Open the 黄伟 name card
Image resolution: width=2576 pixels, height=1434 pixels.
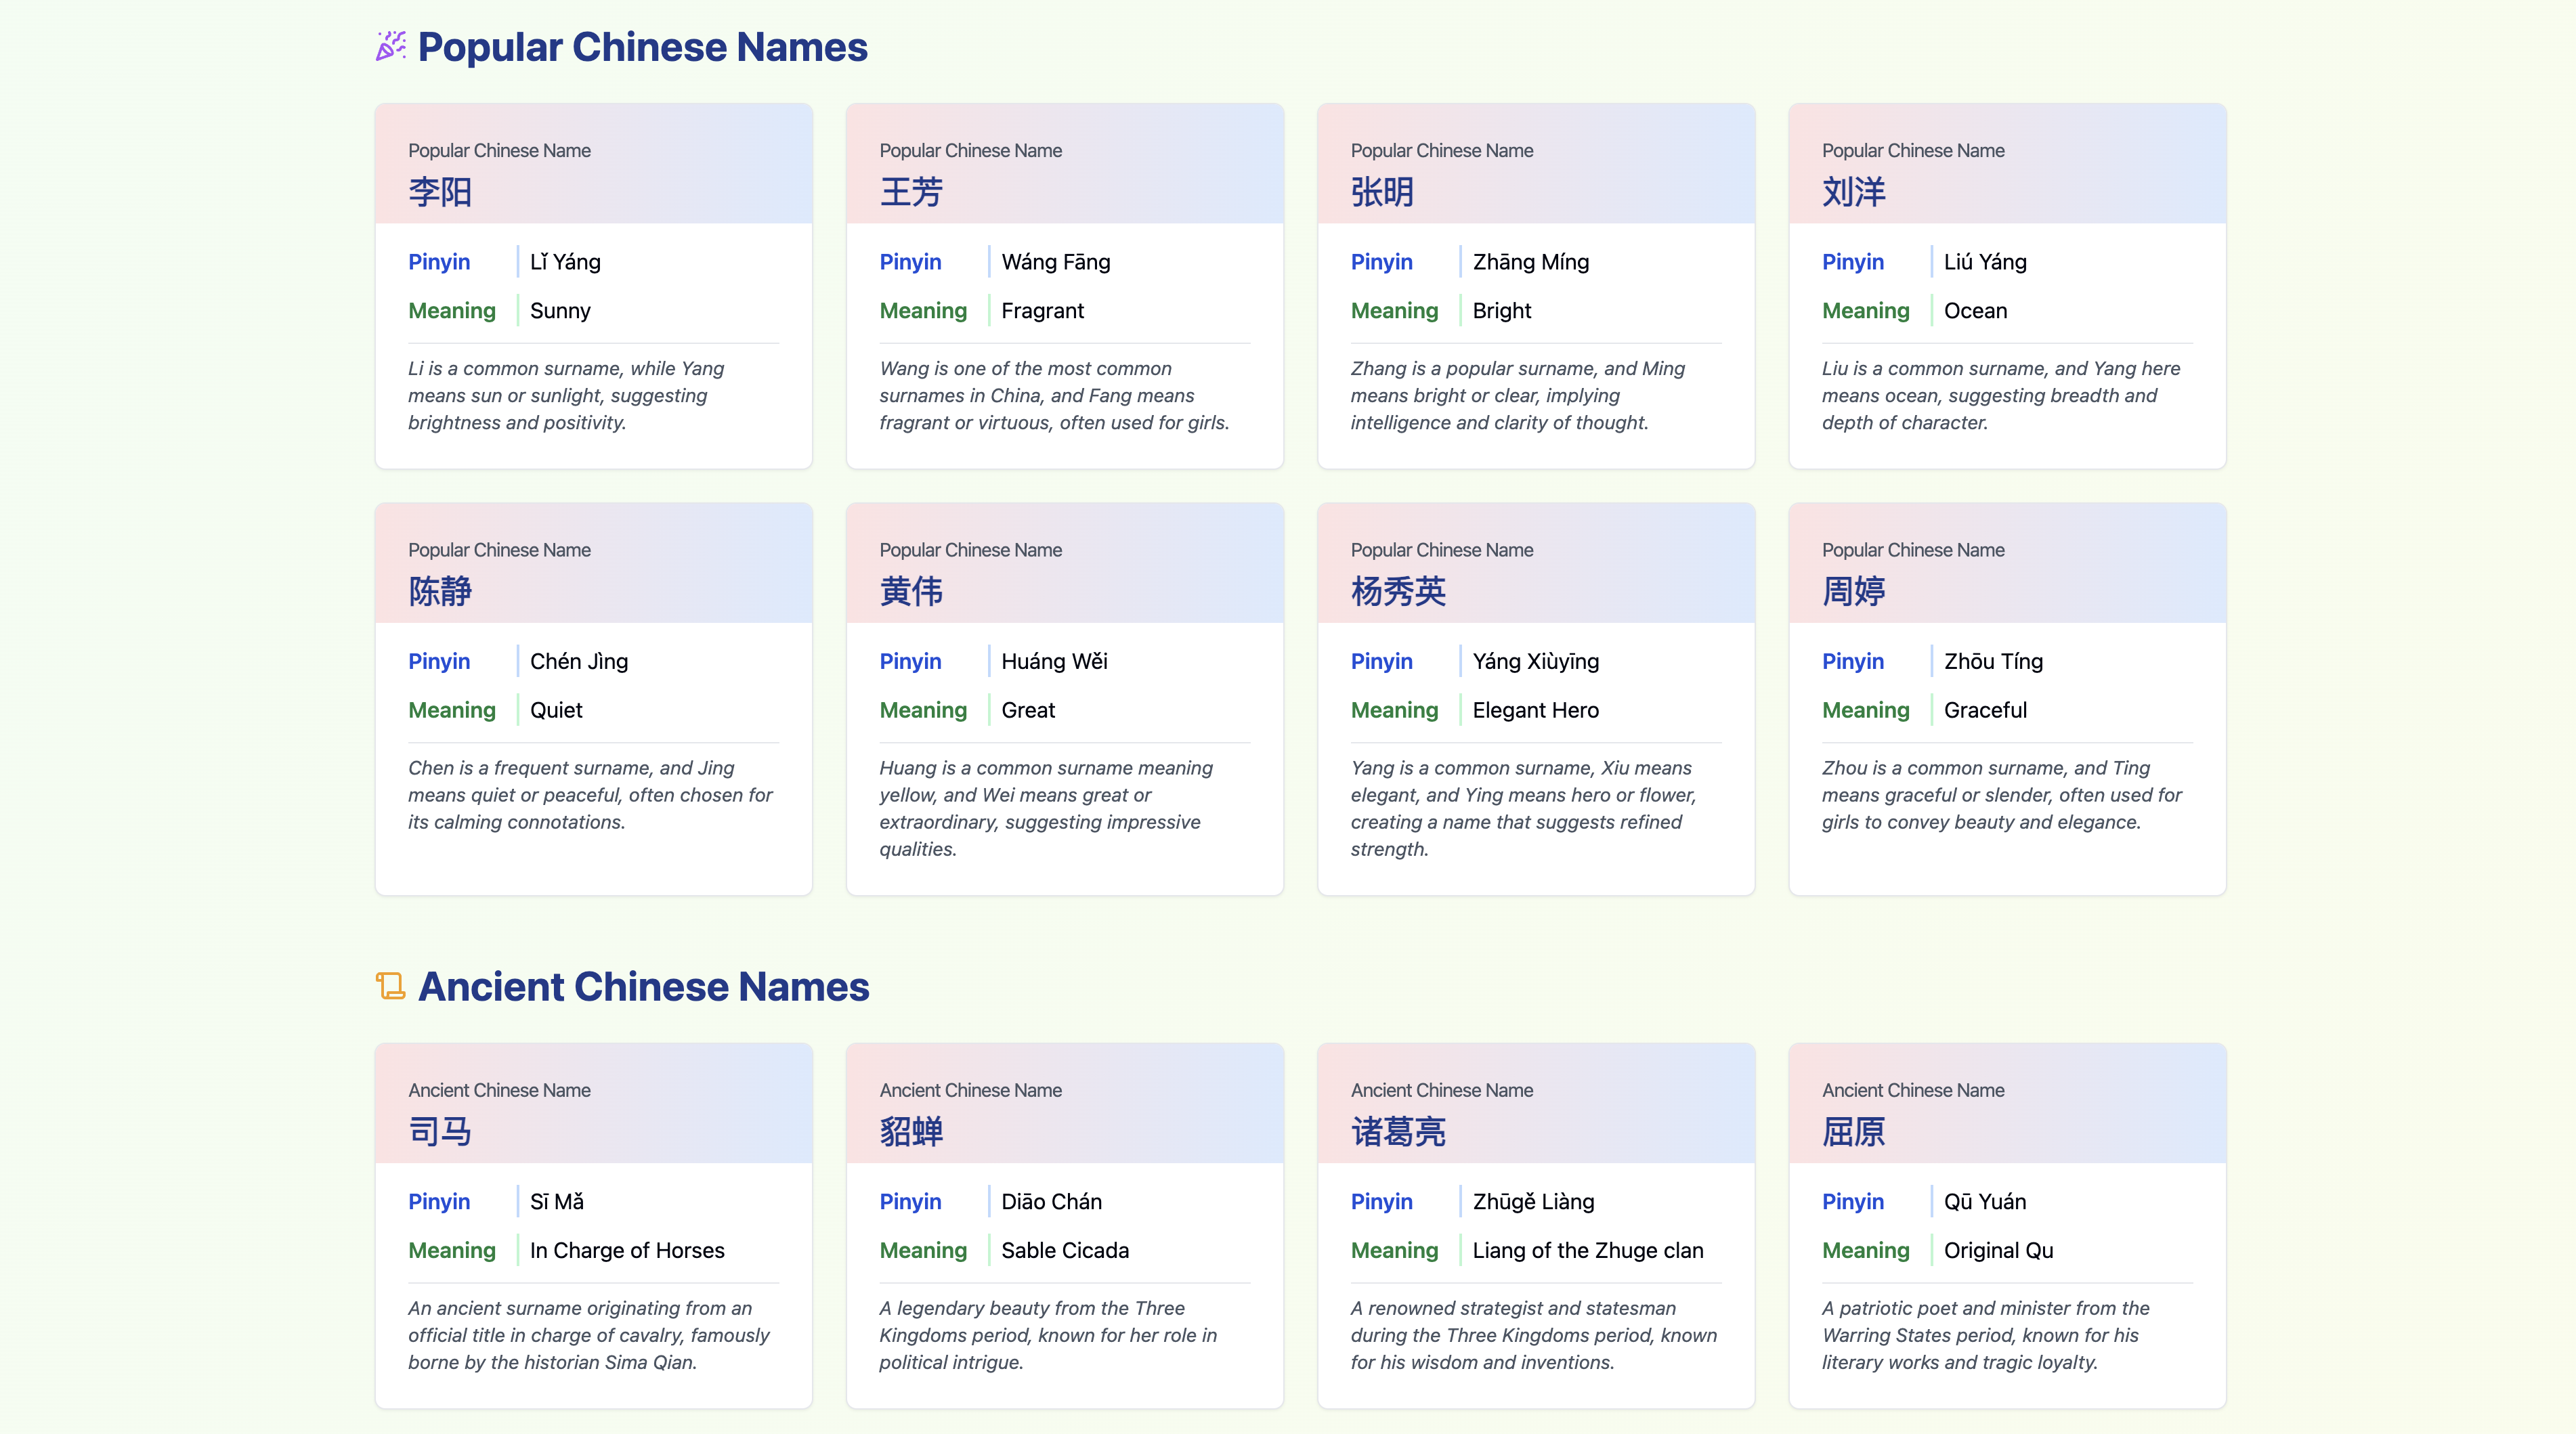pyautogui.click(x=911, y=591)
